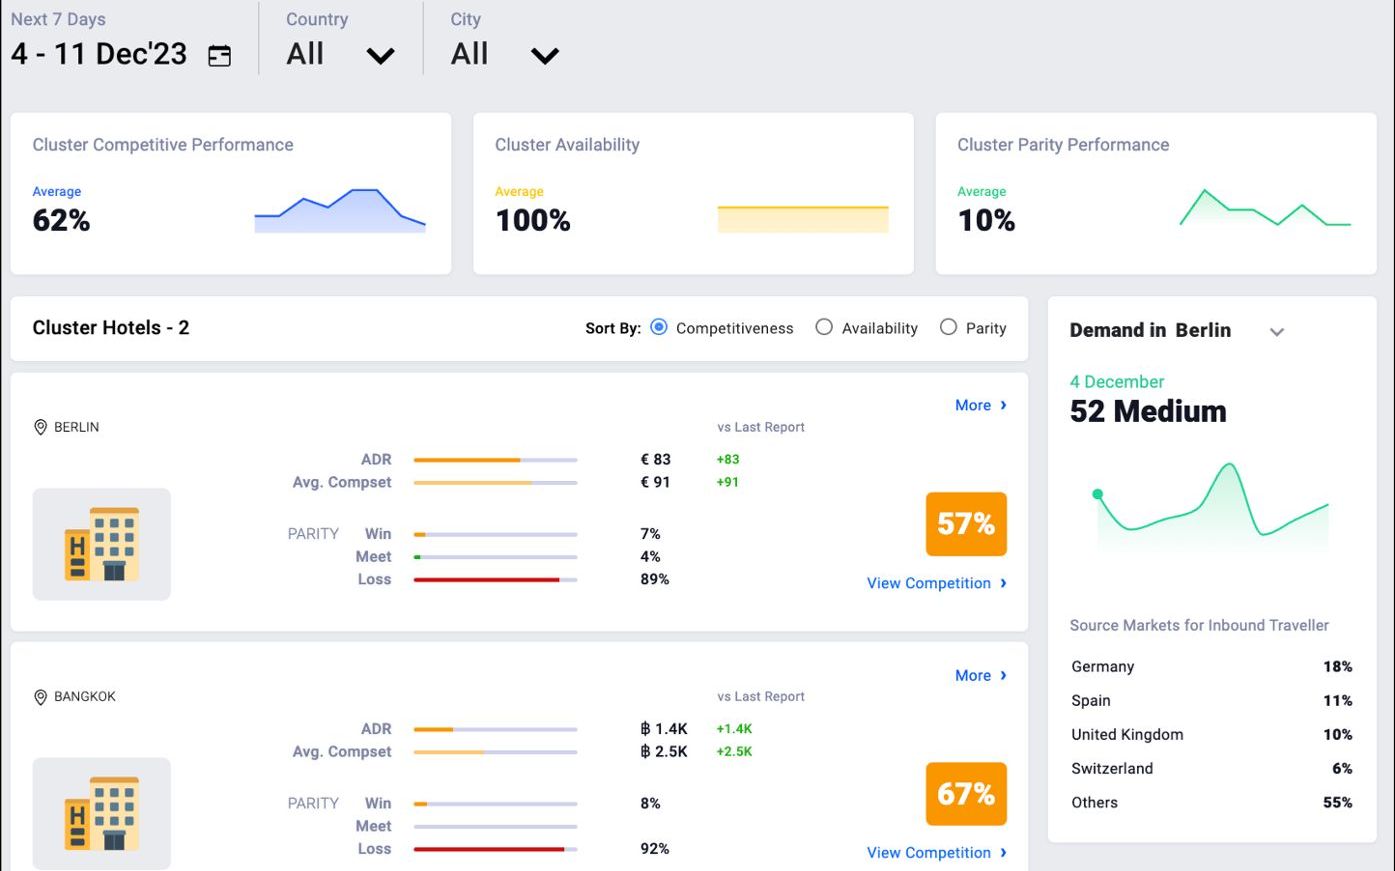This screenshot has width=1395, height=871.
Task: Select the Bangkok hotel building image
Action: (101, 813)
